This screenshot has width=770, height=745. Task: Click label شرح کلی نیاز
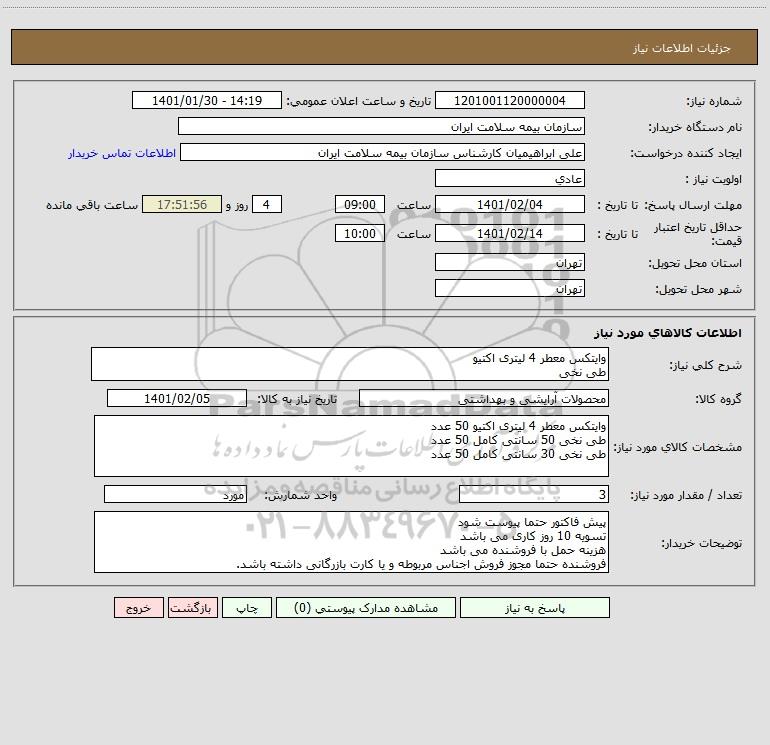[x=706, y=365]
